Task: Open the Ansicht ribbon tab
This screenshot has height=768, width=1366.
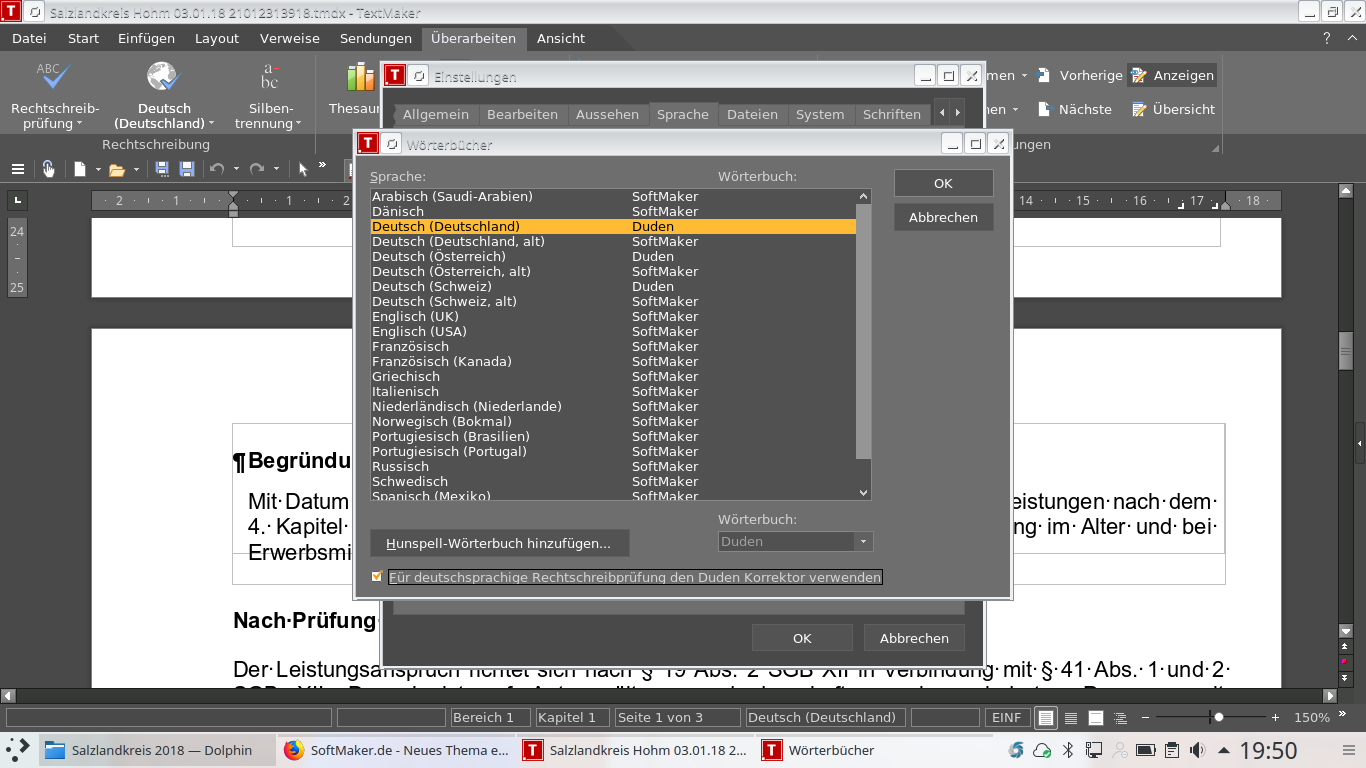Action: click(x=561, y=38)
